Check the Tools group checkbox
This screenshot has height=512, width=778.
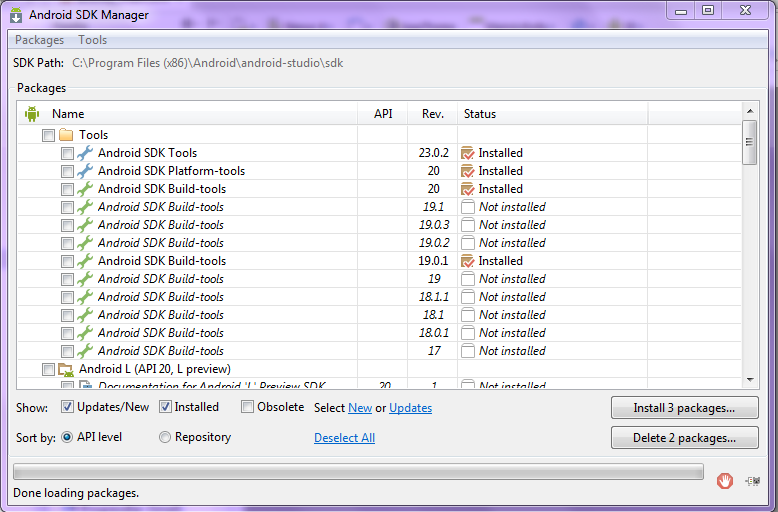pos(48,135)
